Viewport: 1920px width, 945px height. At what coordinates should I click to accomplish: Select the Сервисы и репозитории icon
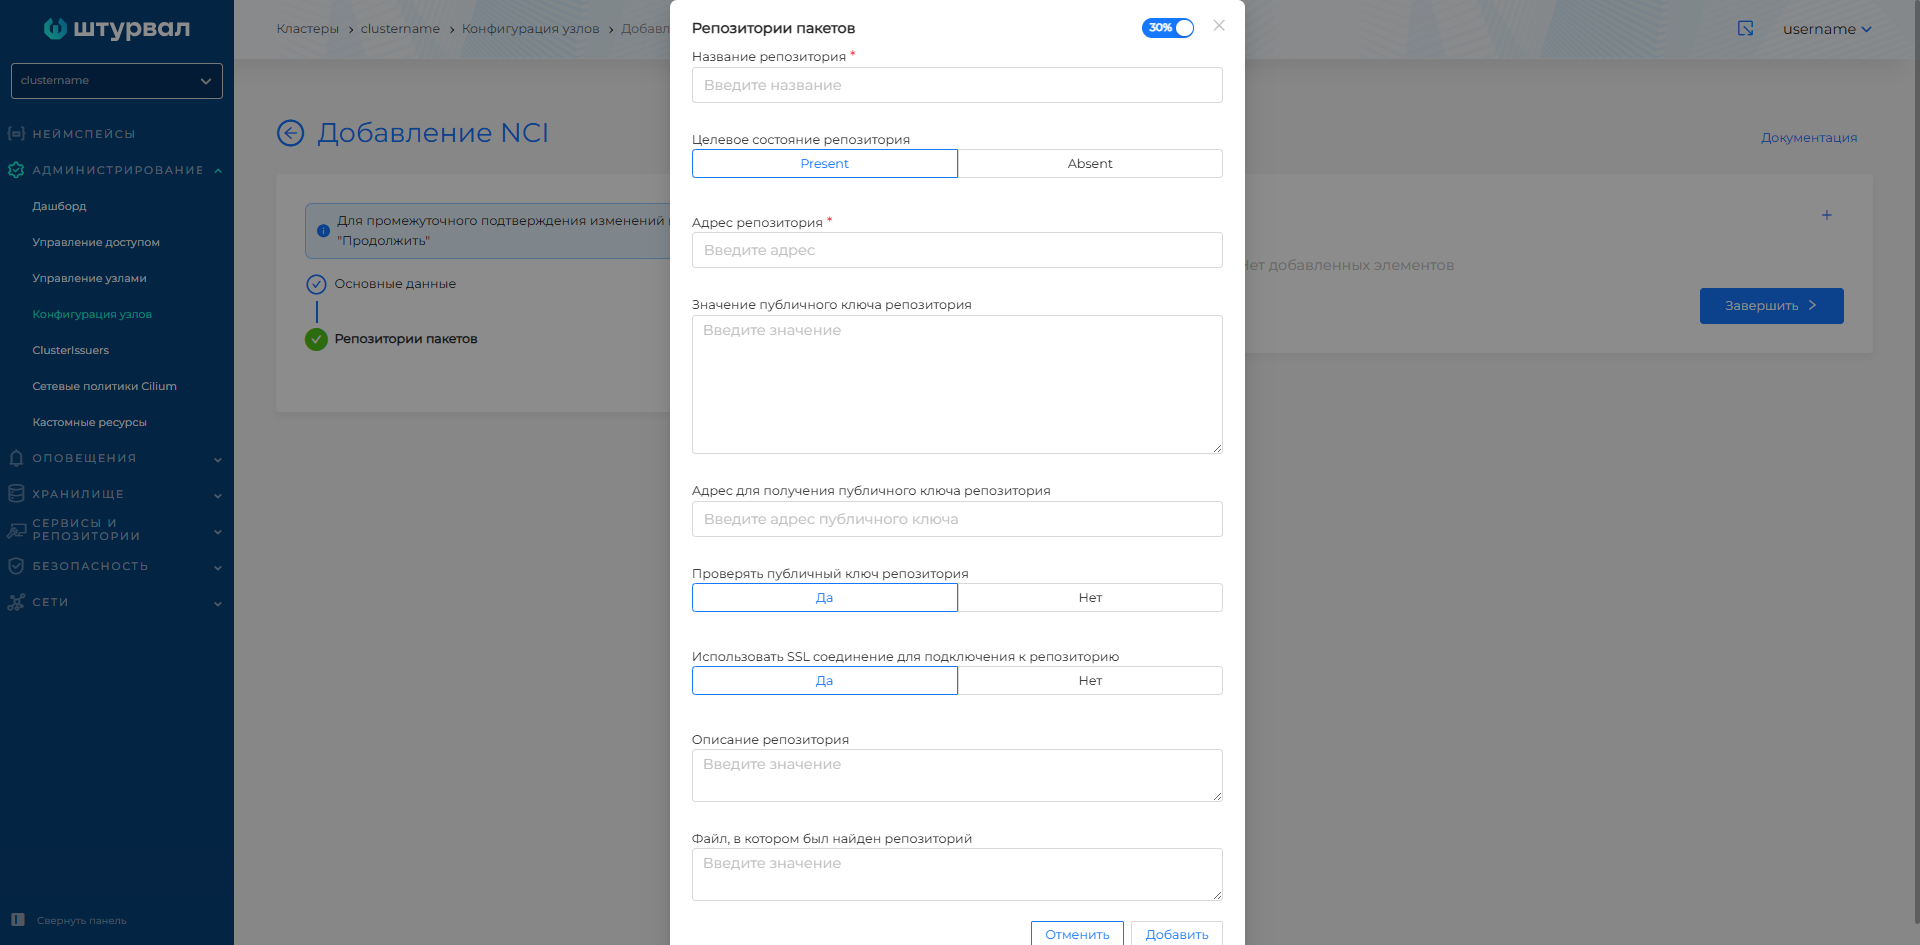[15, 529]
